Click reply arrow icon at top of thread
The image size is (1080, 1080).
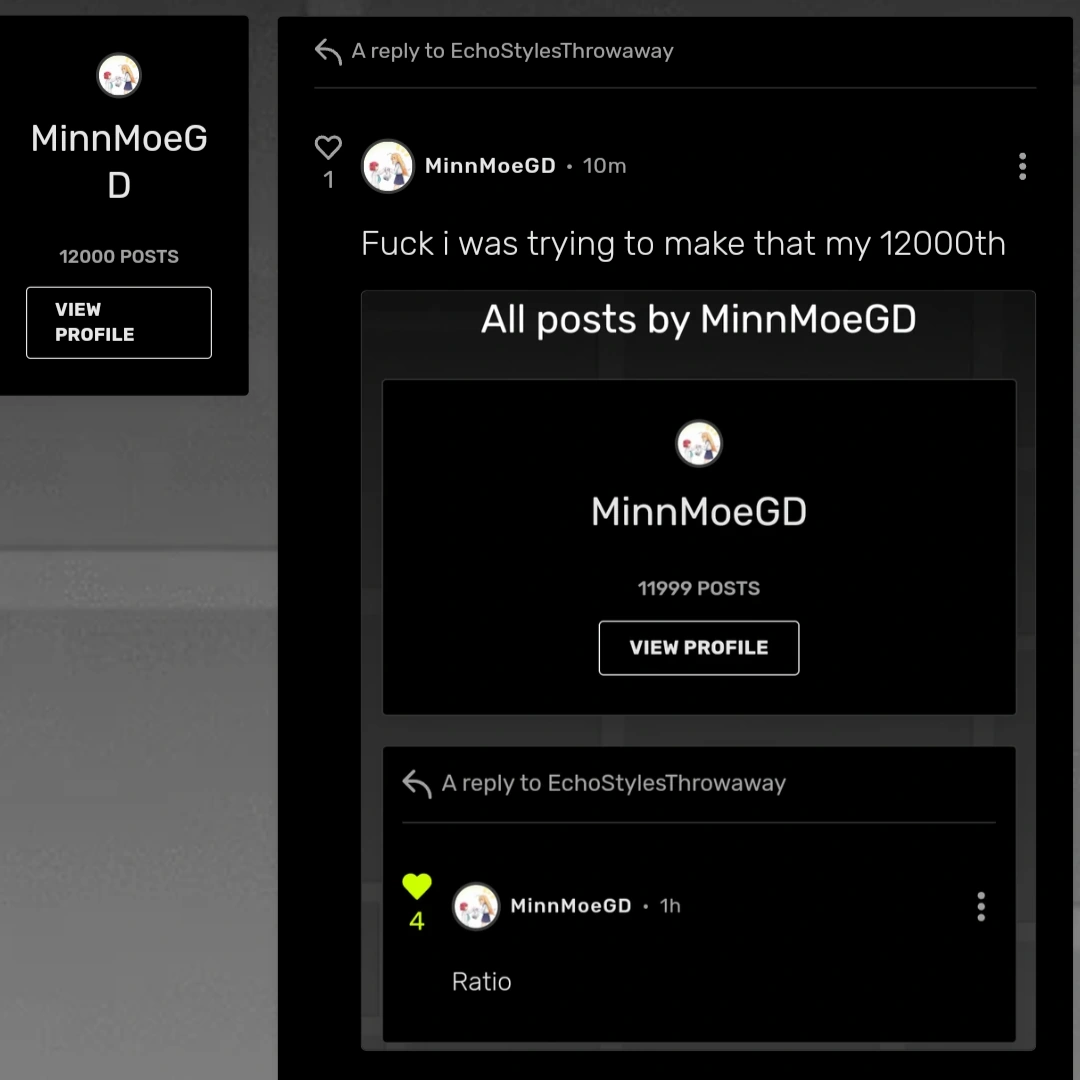pyautogui.click(x=328, y=51)
